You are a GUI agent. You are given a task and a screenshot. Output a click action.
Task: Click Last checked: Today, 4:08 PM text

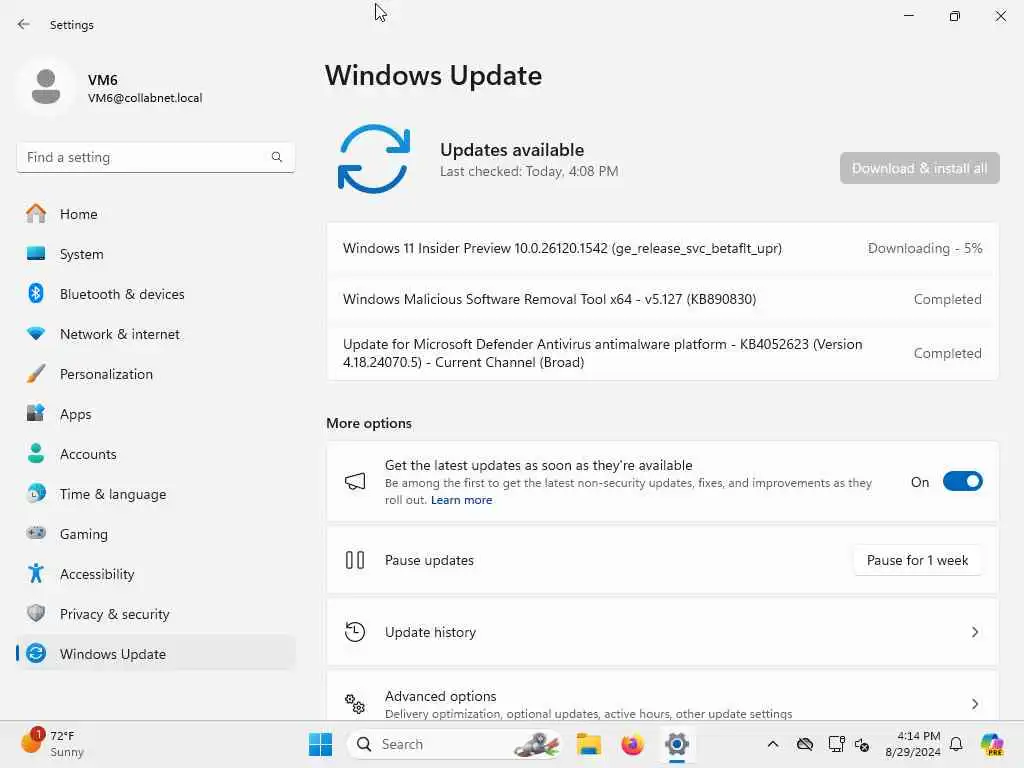[529, 171]
